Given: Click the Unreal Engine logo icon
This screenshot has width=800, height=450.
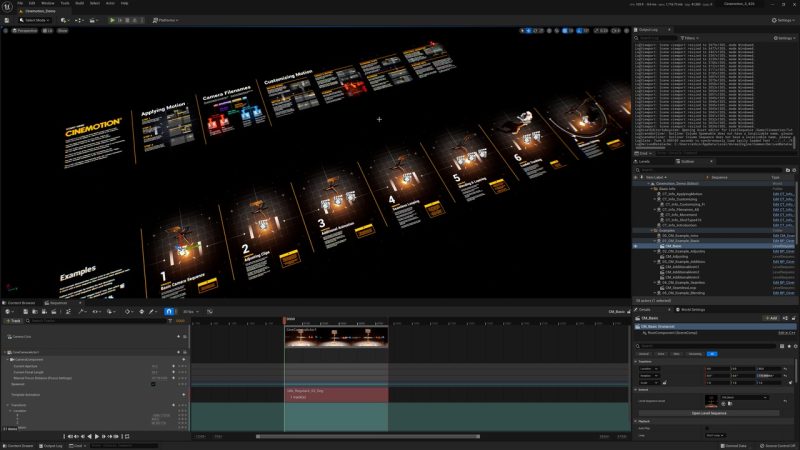Looking at the screenshot, I should point(7,6).
